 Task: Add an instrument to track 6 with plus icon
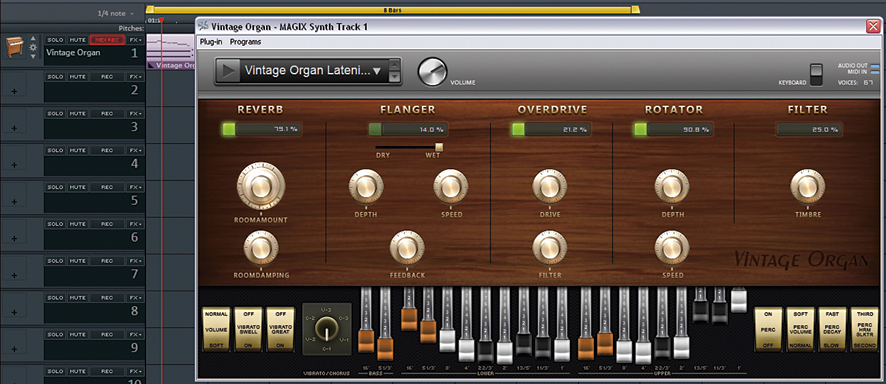tap(14, 238)
